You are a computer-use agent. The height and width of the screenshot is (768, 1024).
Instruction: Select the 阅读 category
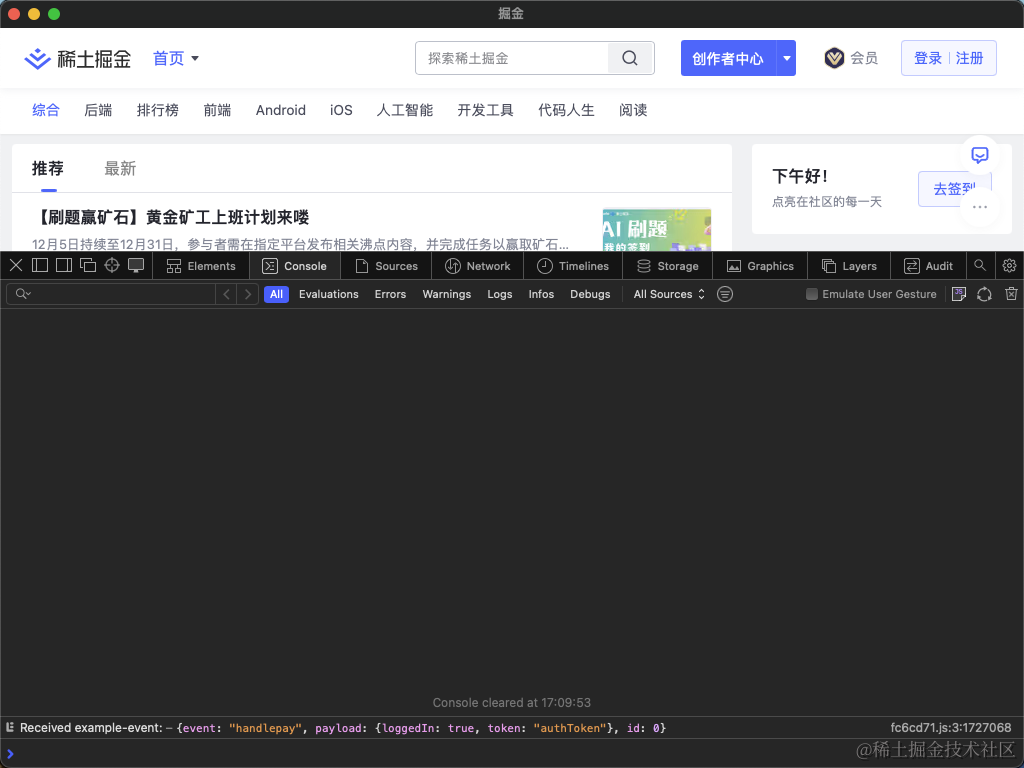point(633,110)
